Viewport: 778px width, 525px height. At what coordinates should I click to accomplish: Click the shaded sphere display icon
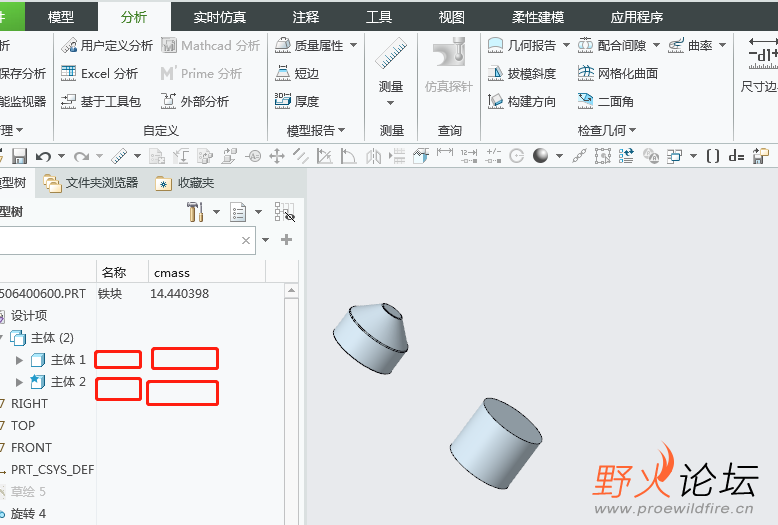(x=540, y=156)
